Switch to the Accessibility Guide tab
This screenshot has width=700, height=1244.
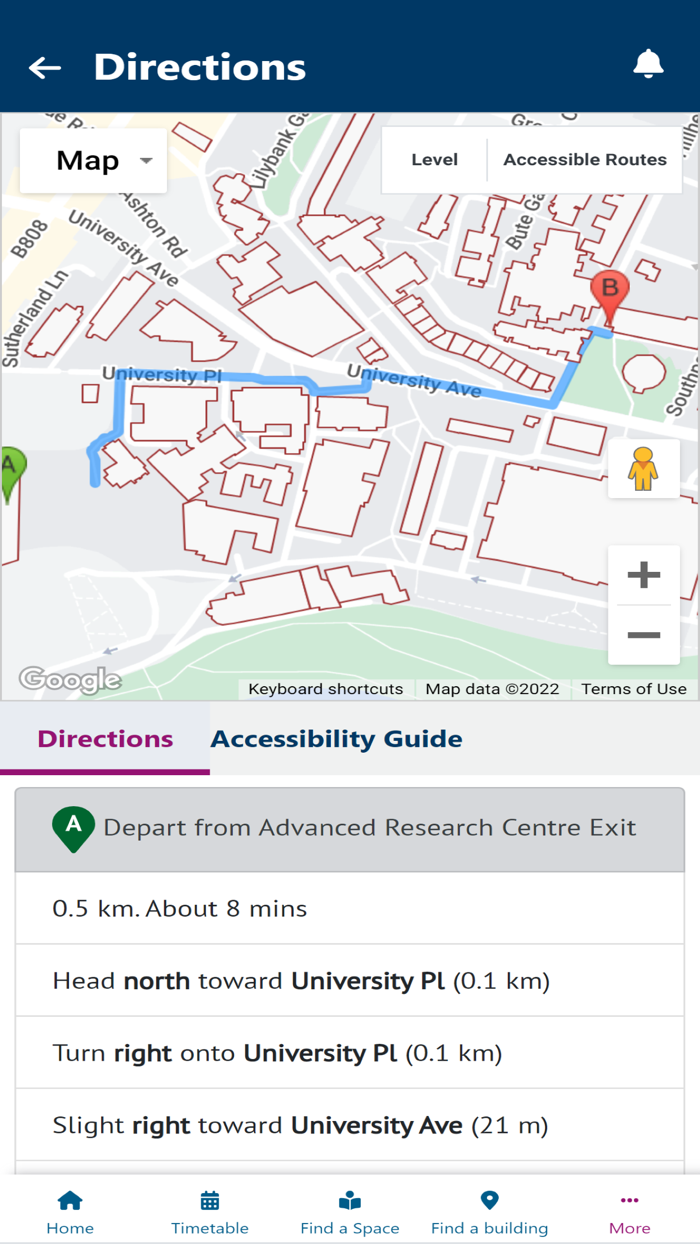click(335, 738)
